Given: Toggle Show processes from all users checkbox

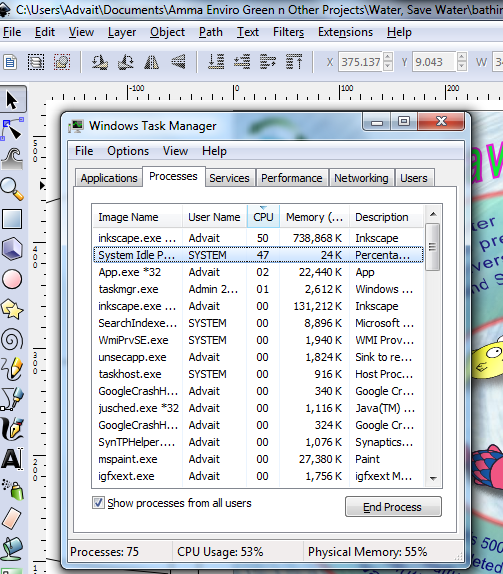Looking at the screenshot, I should (x=98, y=503).
